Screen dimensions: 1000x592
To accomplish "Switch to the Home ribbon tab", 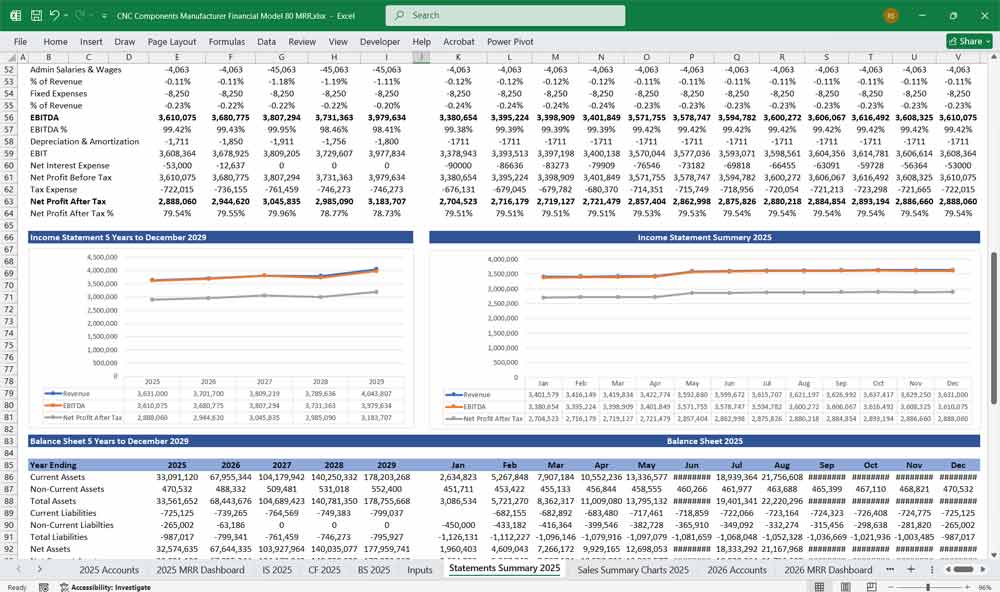I will pyautogui.click(x=55, y=41).
